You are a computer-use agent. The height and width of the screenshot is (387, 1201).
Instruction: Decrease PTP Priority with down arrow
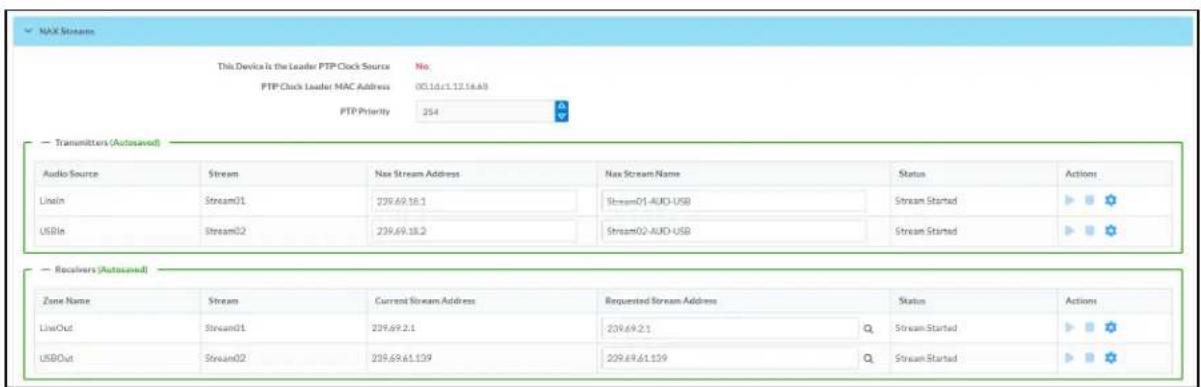(x=560, y=118)
